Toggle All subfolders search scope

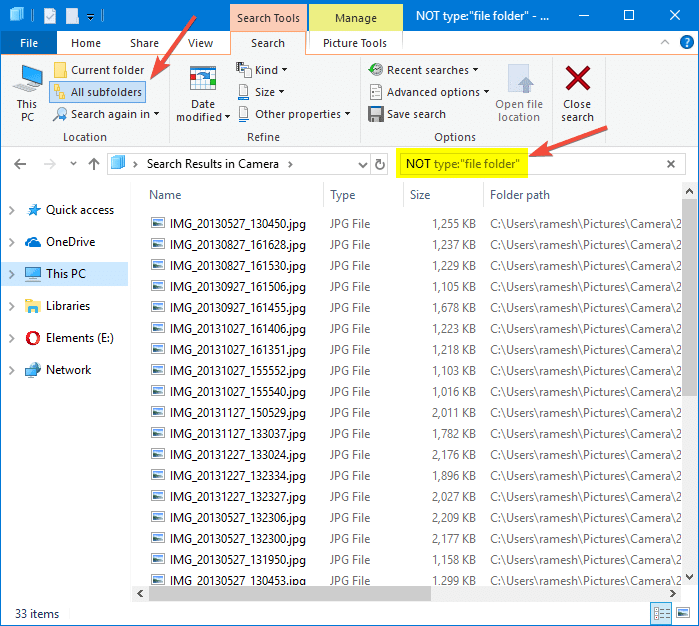(x=97, y=92)
